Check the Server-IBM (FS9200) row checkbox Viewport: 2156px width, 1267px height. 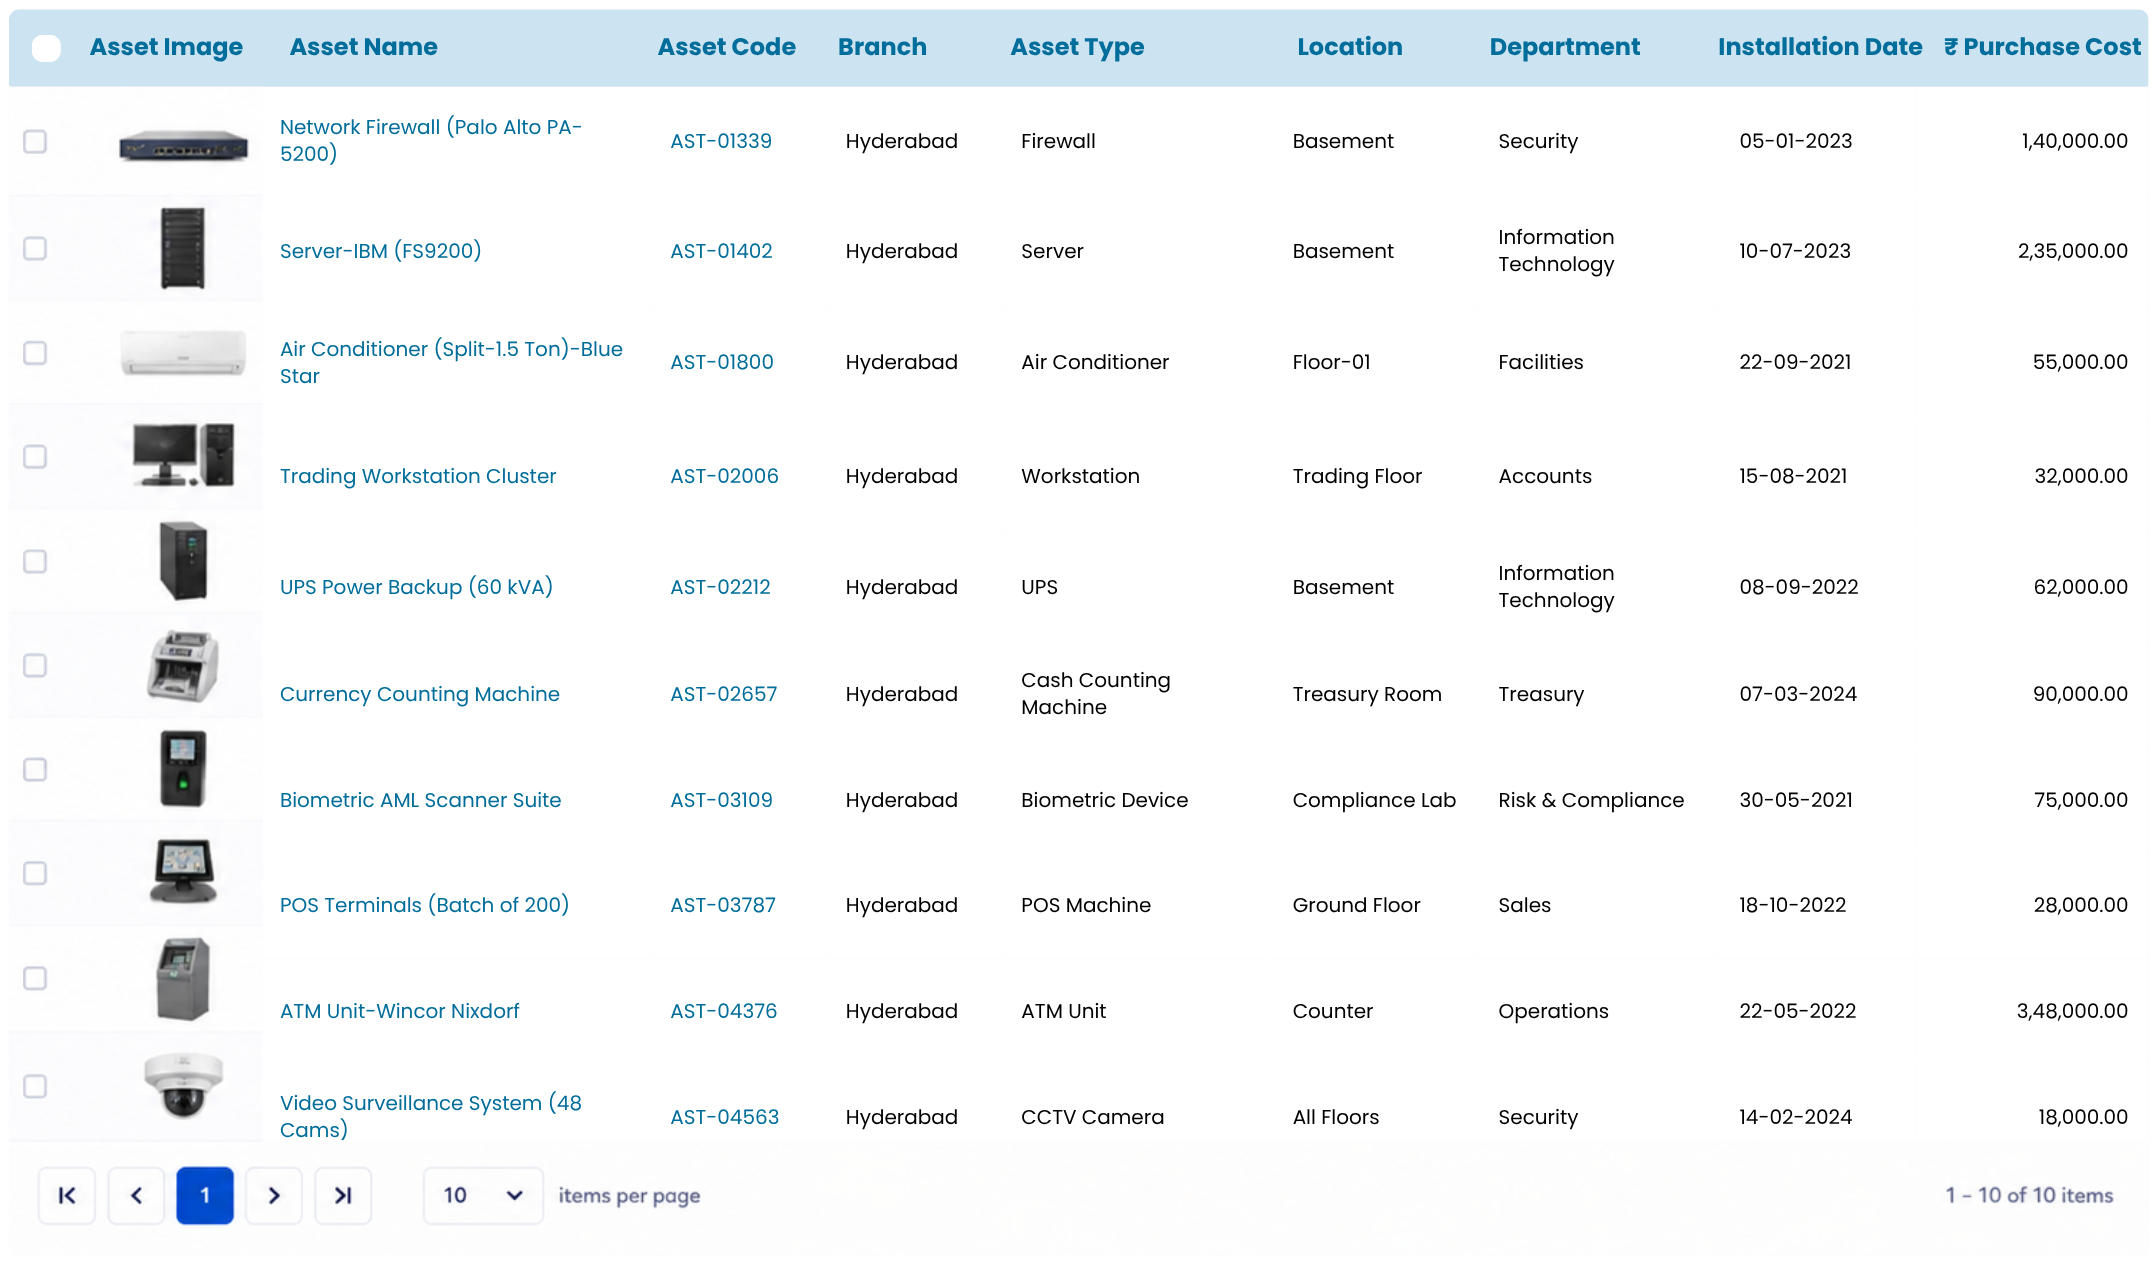coord(35,248)
